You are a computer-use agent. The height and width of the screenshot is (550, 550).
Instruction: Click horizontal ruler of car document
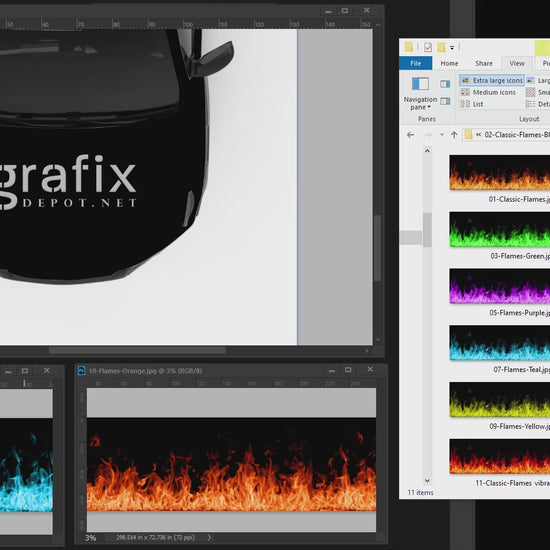point(186,25)
